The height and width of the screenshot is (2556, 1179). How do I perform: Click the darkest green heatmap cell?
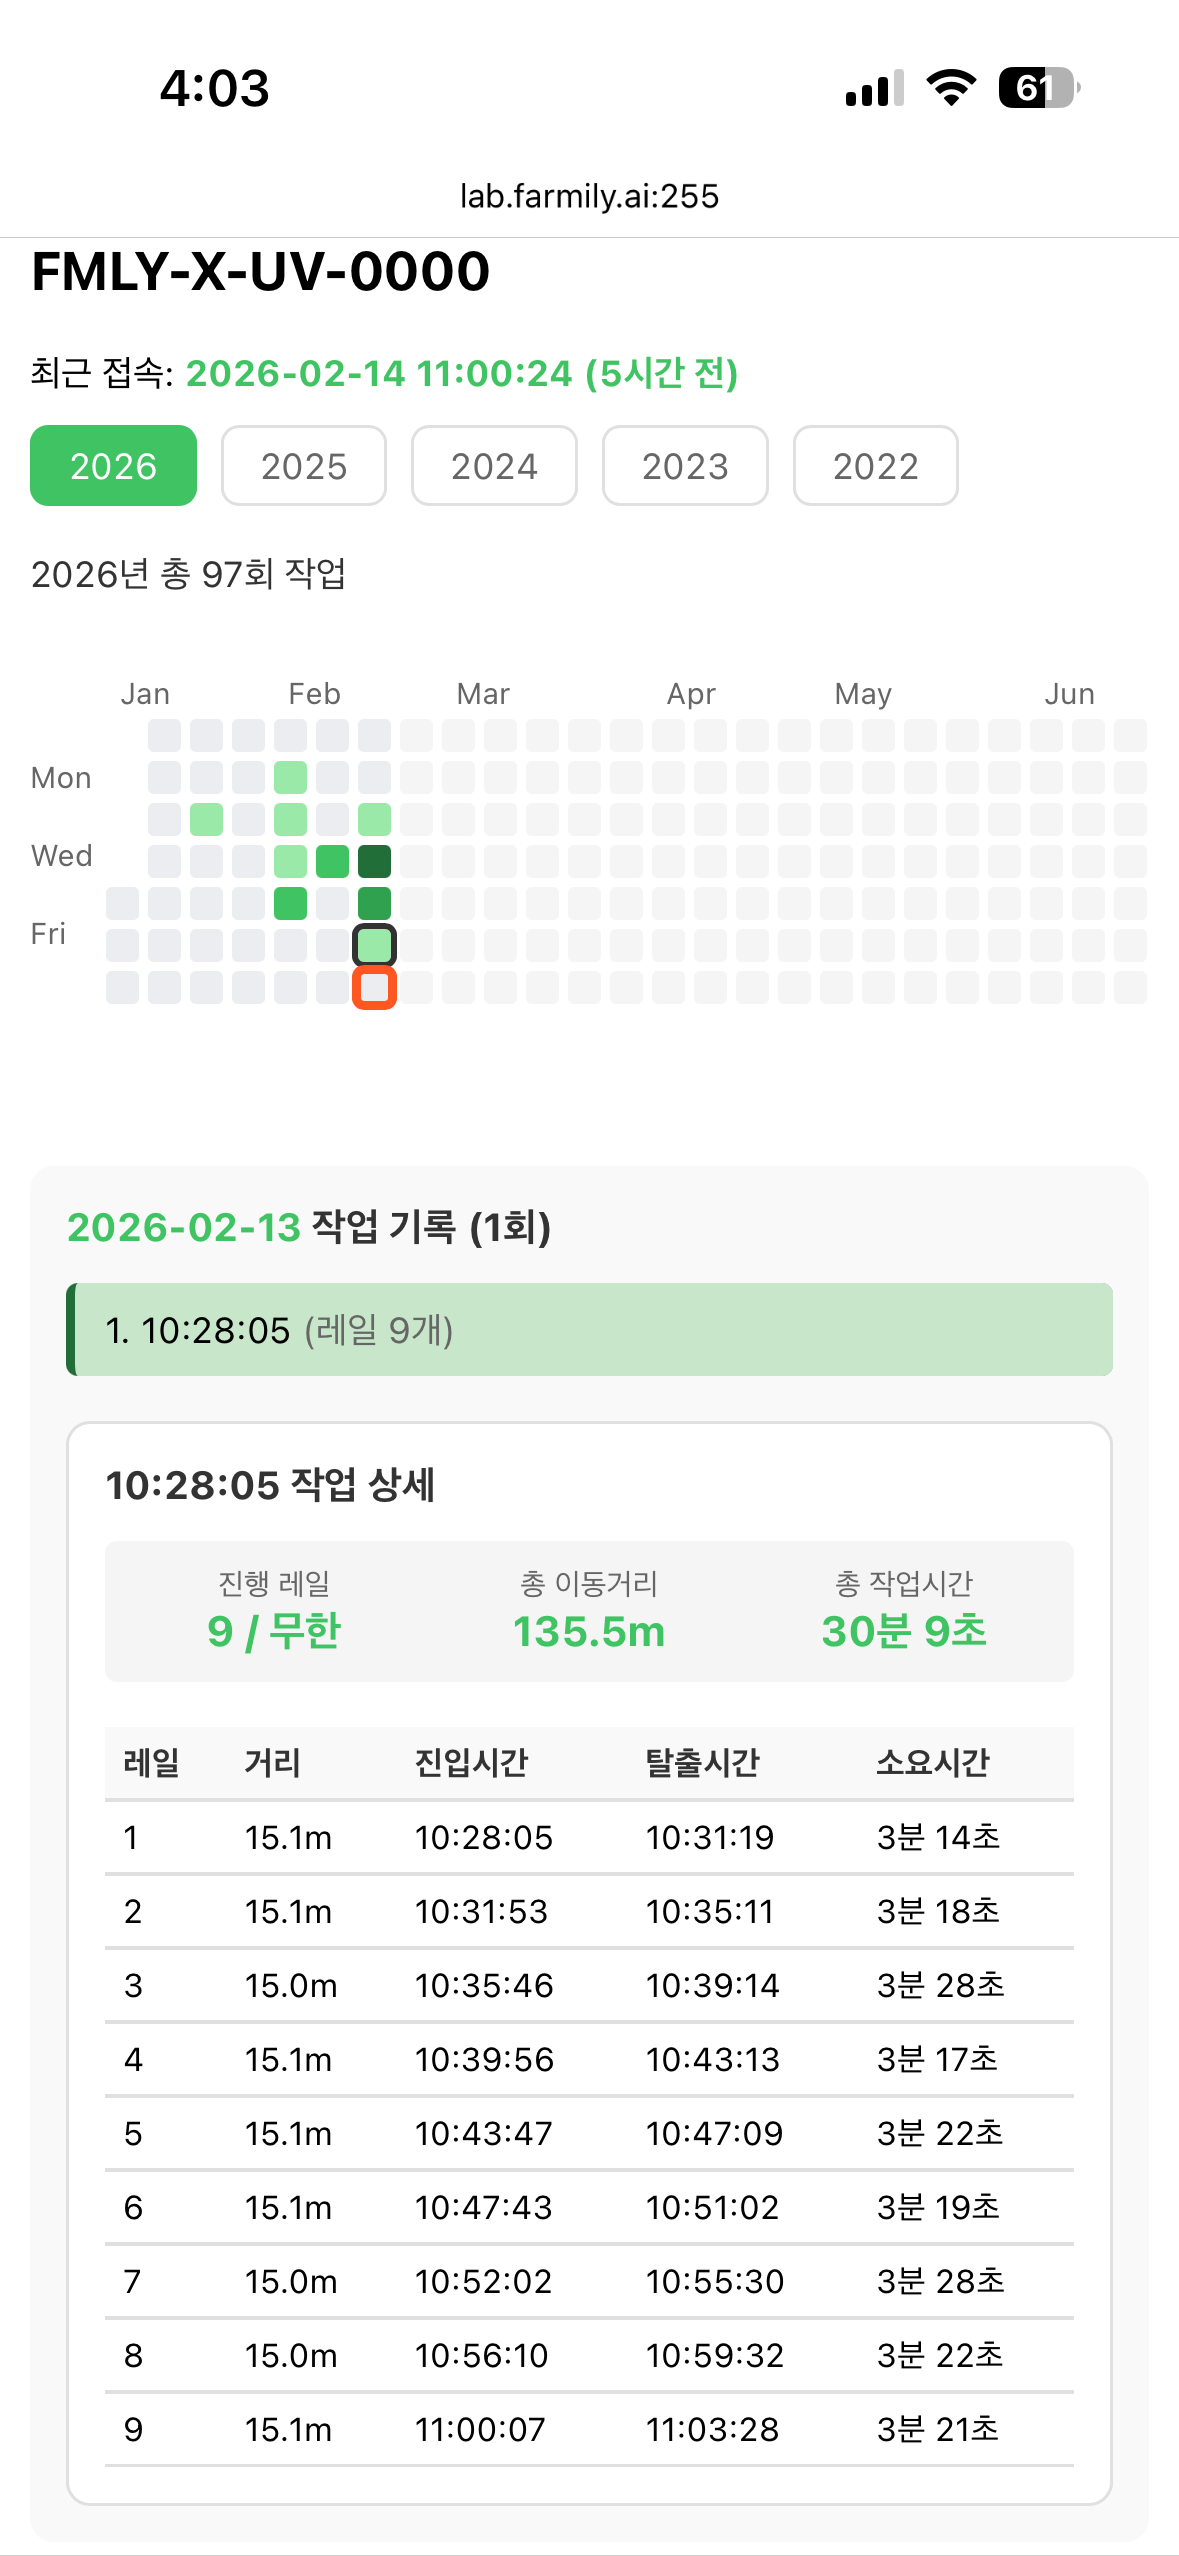[374, 861]
